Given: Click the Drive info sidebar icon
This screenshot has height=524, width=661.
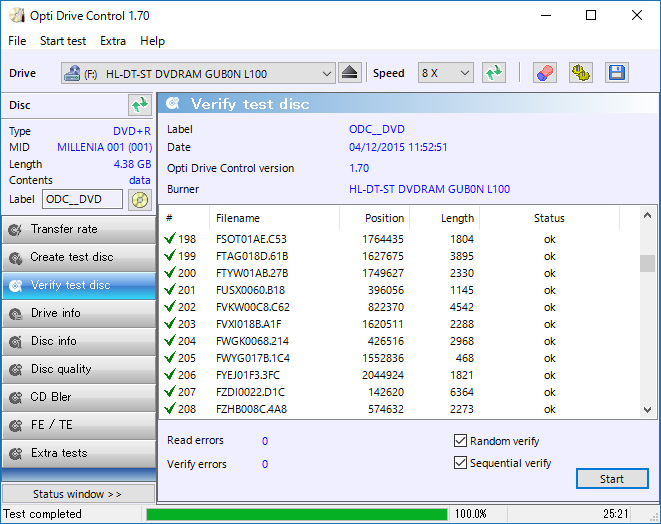Looking at the screenshot, I should (x=15, y=314).
